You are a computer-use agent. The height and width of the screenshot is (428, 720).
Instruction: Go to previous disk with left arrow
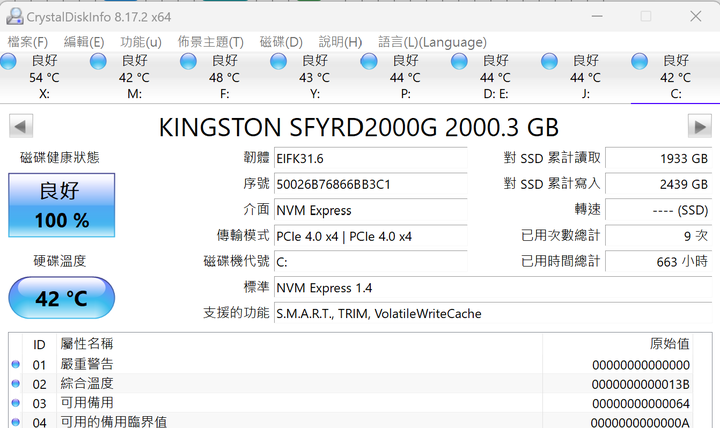click(x=21, y=126)
